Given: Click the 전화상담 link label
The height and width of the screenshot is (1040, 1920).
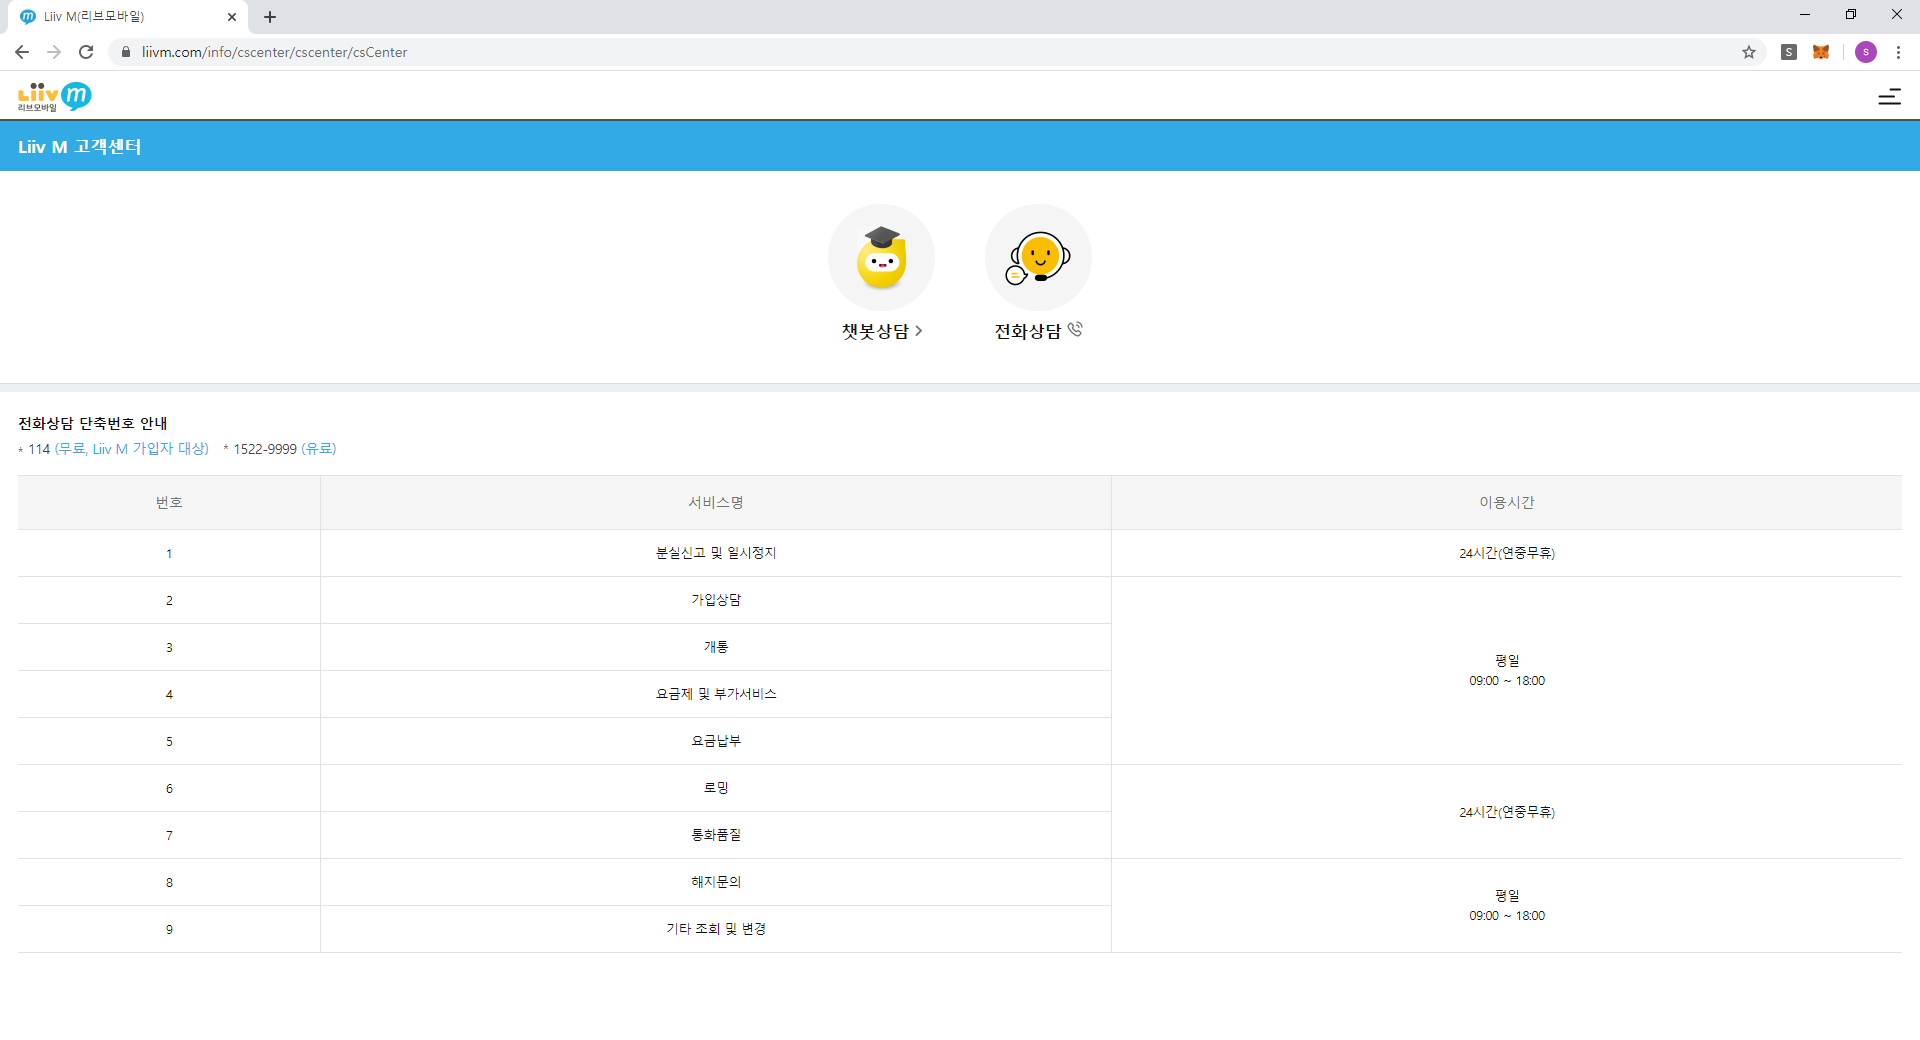Looking at the screenshot, I should click(x=1038, y=331).
